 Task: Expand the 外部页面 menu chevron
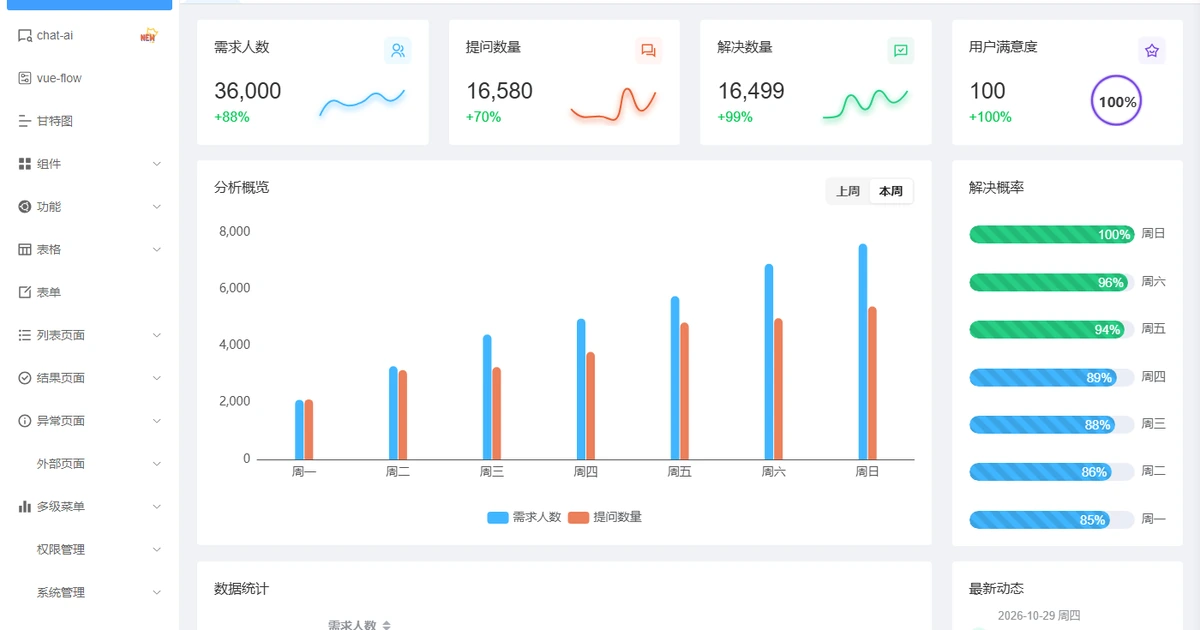click(x=157, y=464)
